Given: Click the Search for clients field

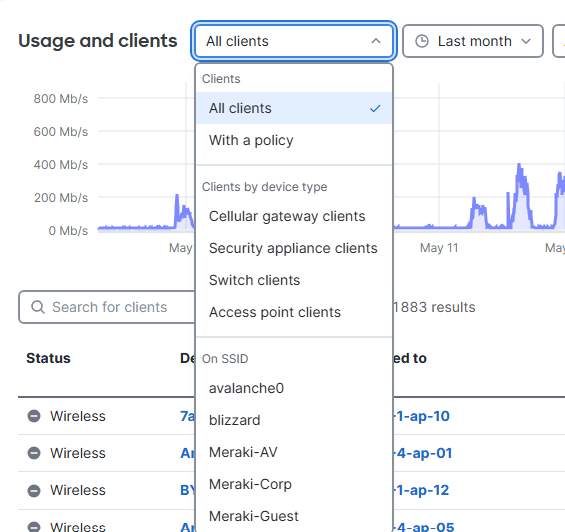Looking at the screenshot, I should (107, 307).
